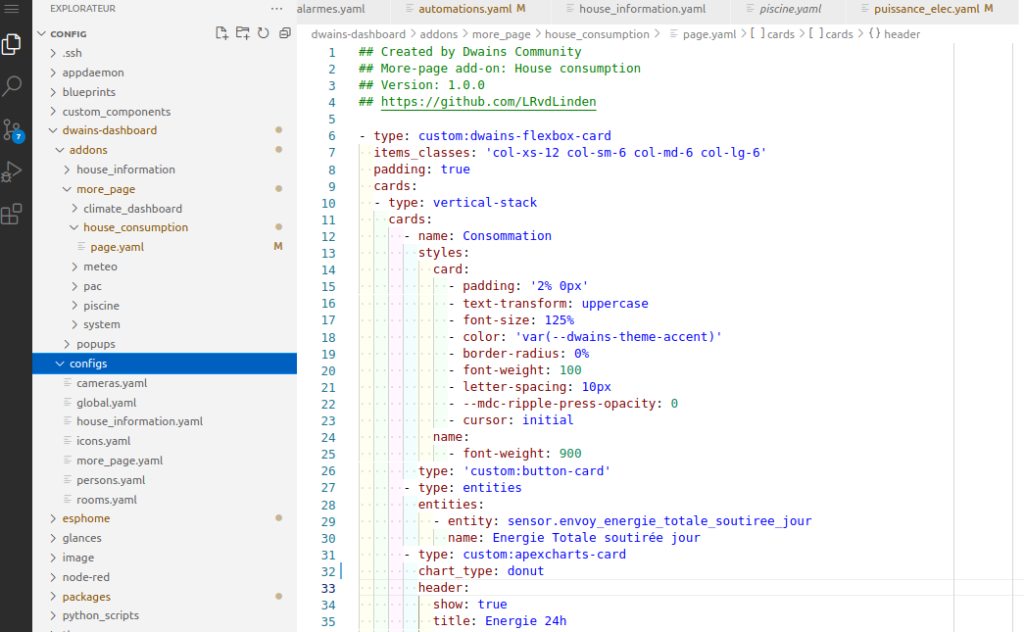Expand the esphome folder
The height and width of the screenshot is (632, 1024).
tap(165, 519)
